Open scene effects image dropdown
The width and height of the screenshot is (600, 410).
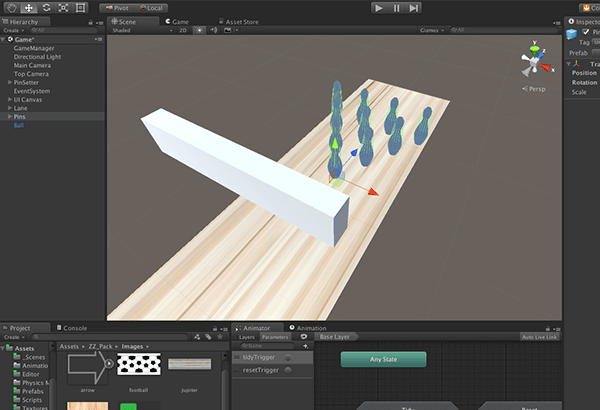[231, 30]
